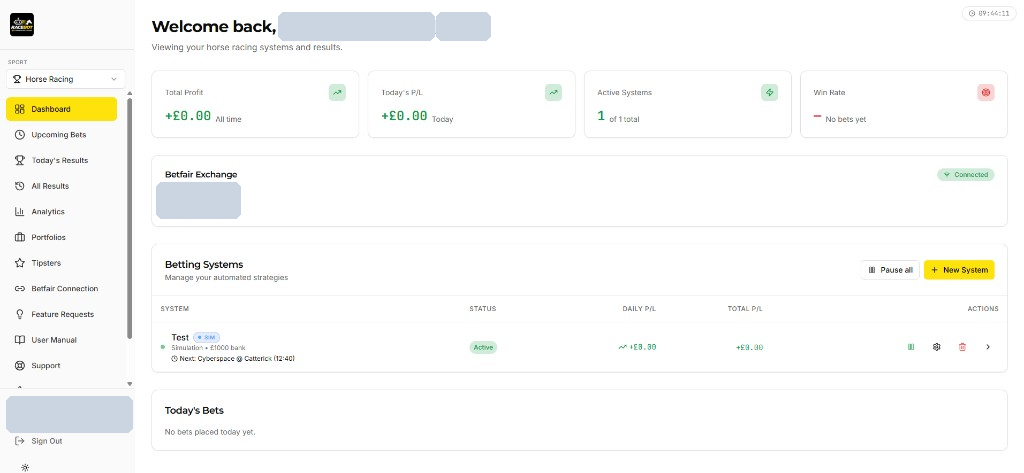Screen dimensions: 1024x473
Task: Click the Total Profit trend icon
Action: coord(337,93)
